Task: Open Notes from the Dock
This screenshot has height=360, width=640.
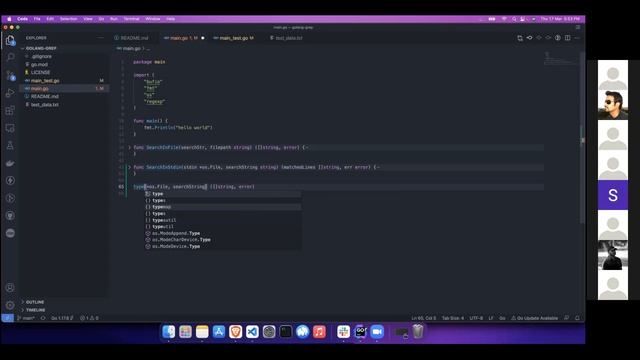Action: (202, 332)
